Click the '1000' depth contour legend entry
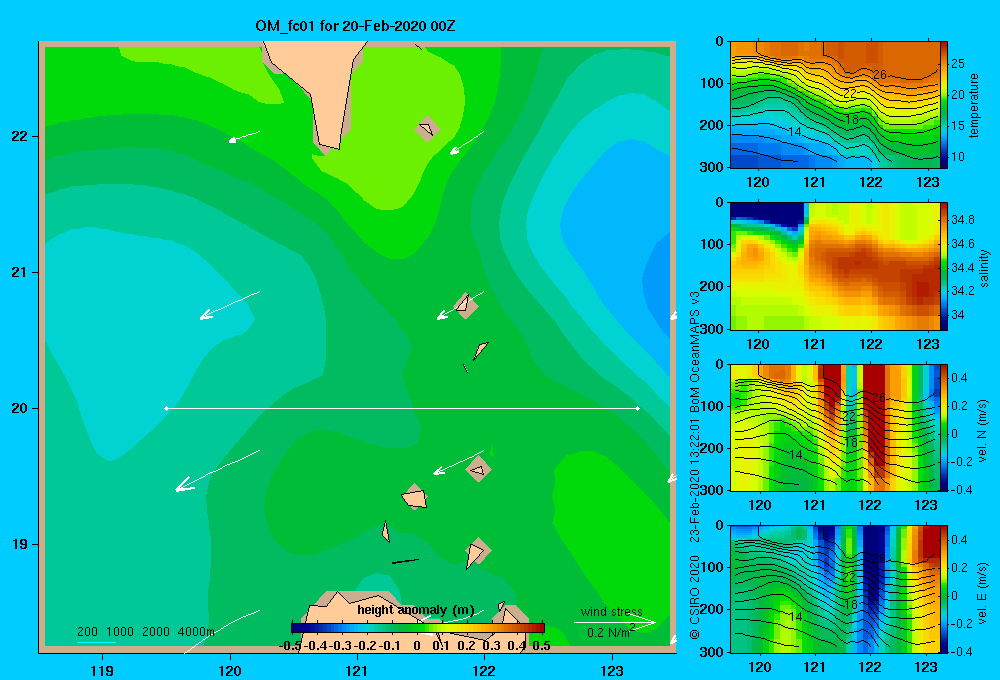Image resolution: width=1000 pixels, height=680 pixels. (x=120, y=632)
